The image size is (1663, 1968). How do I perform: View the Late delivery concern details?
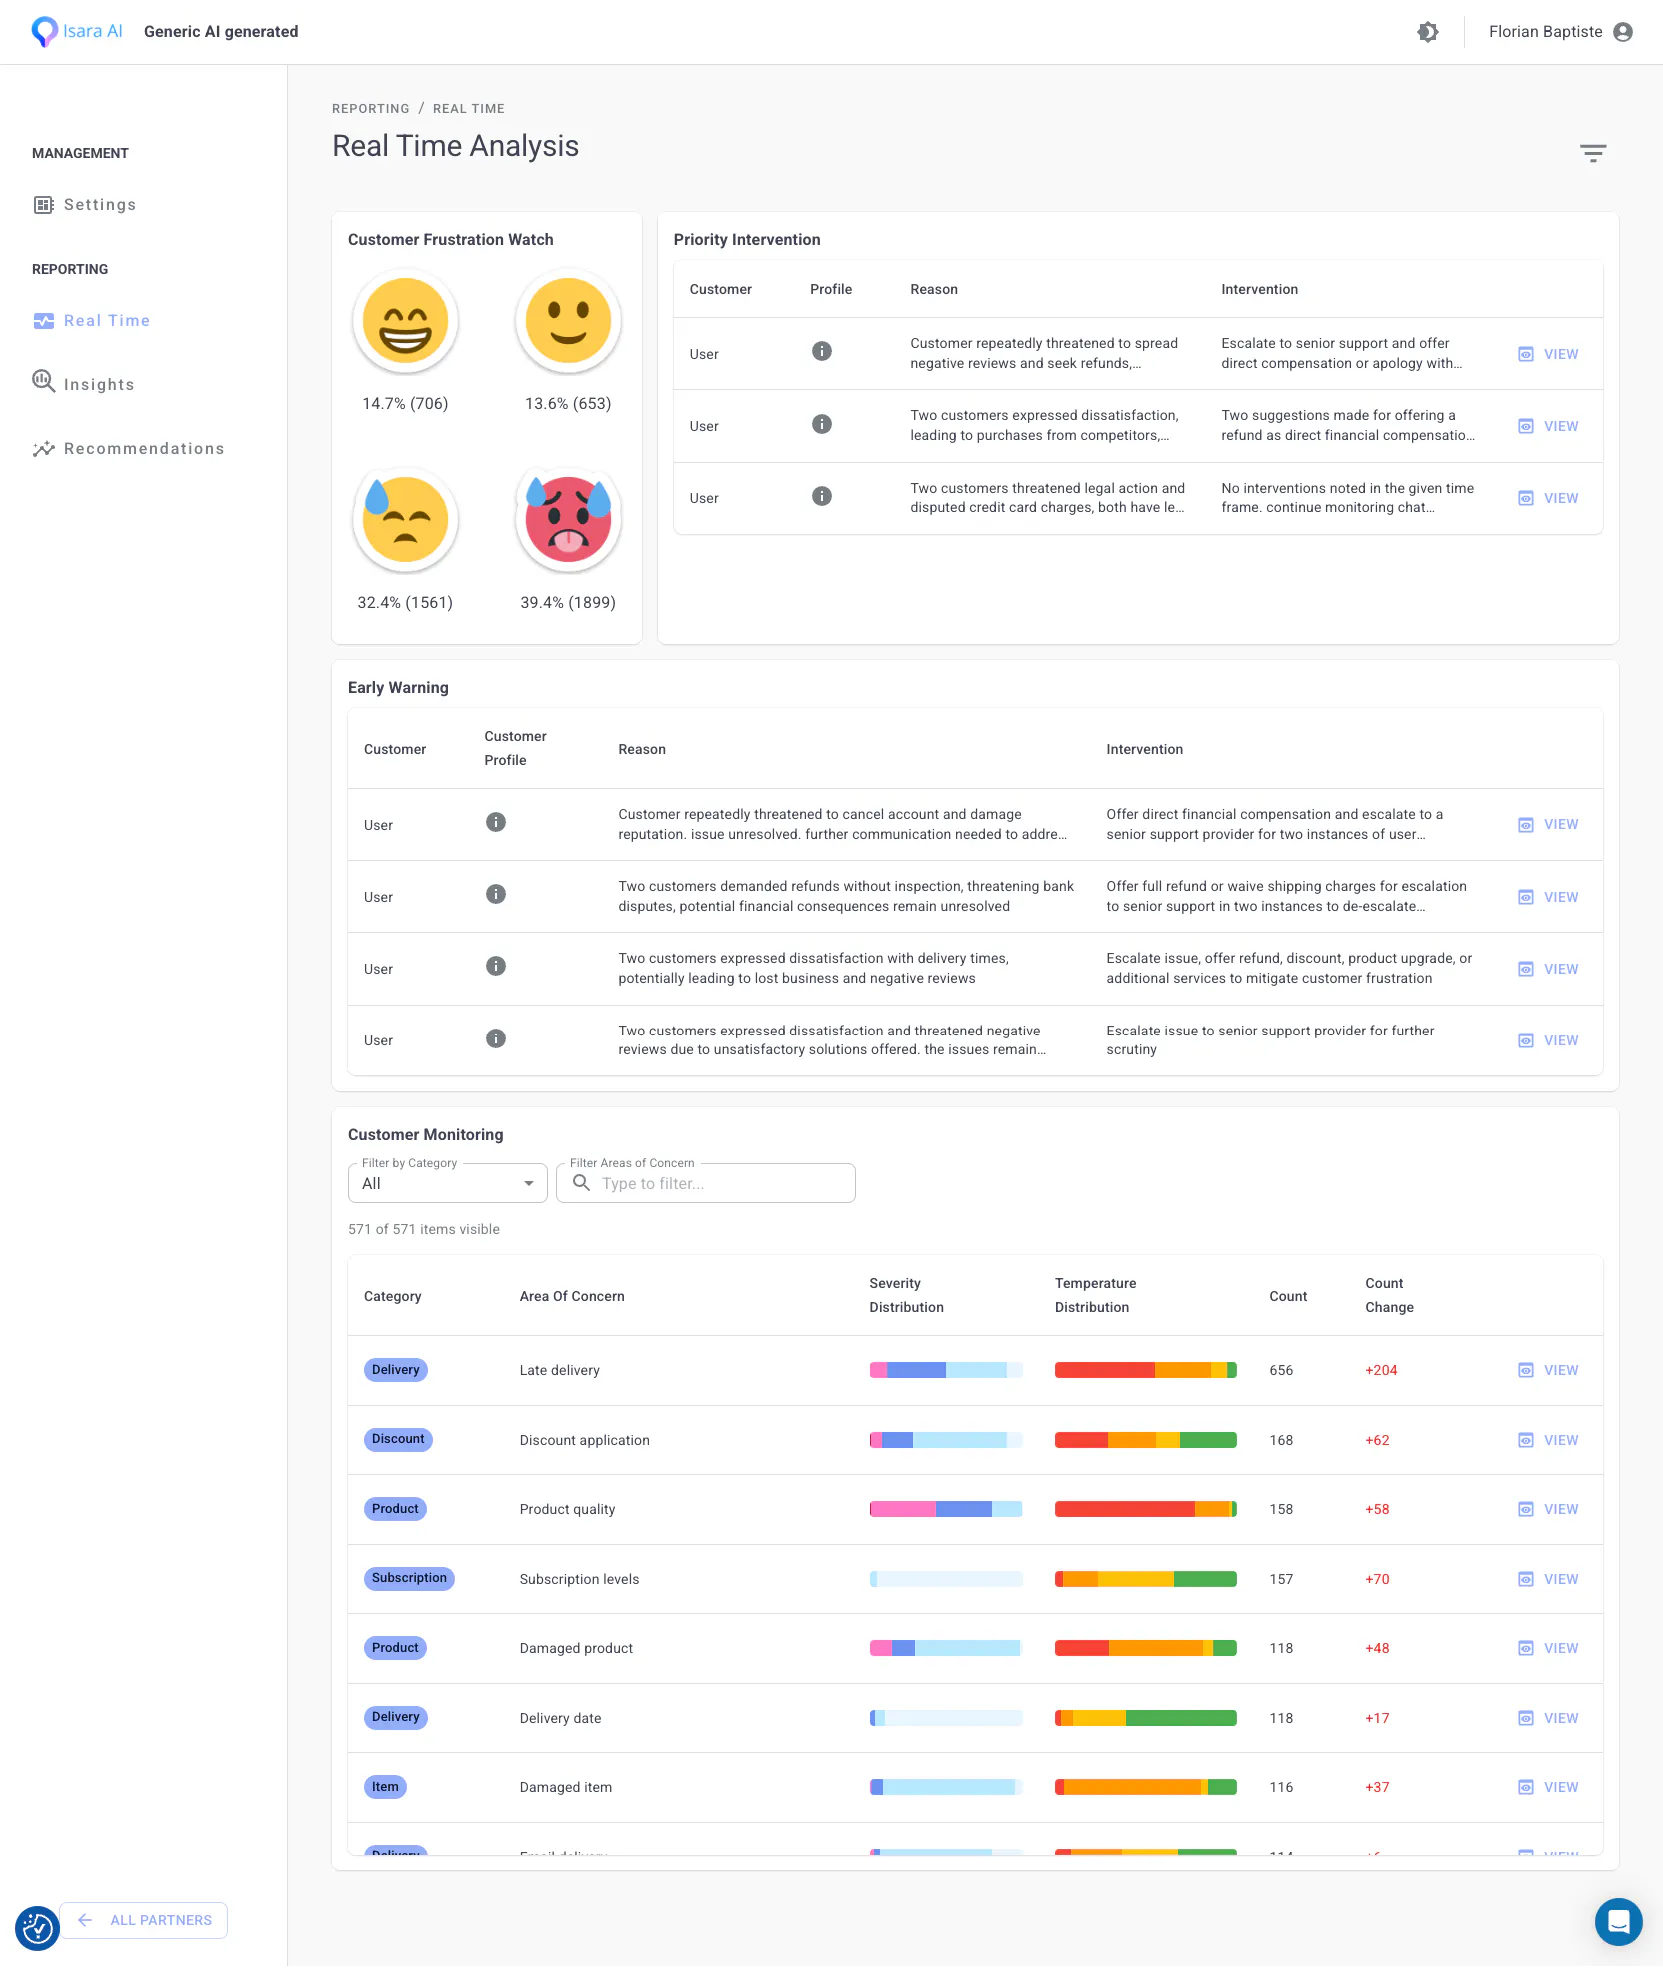click(x=1548, y=1370)
